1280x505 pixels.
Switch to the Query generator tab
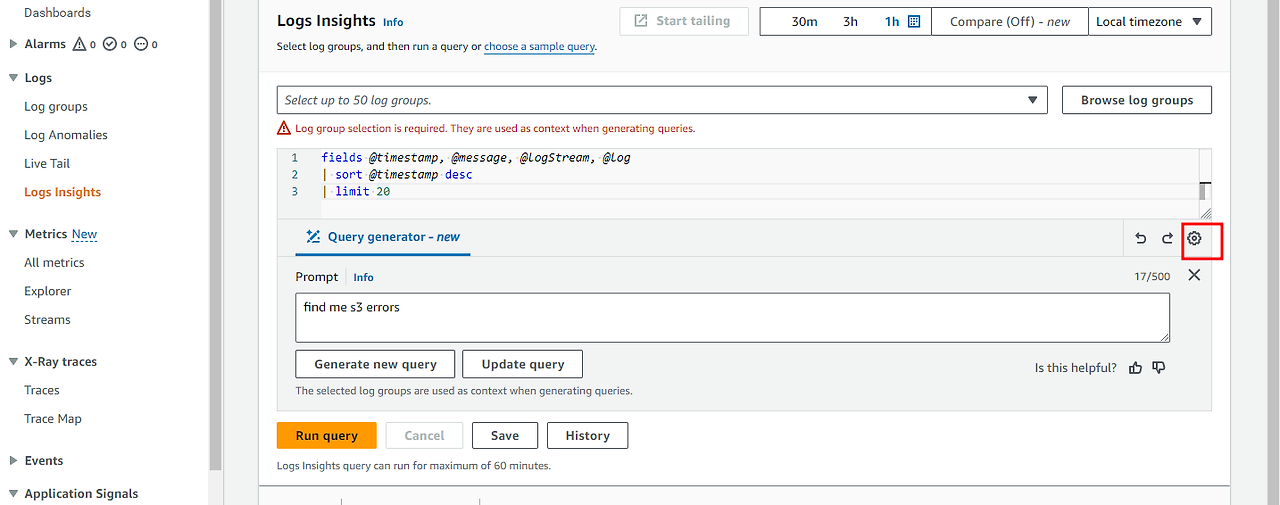(383, 237)
